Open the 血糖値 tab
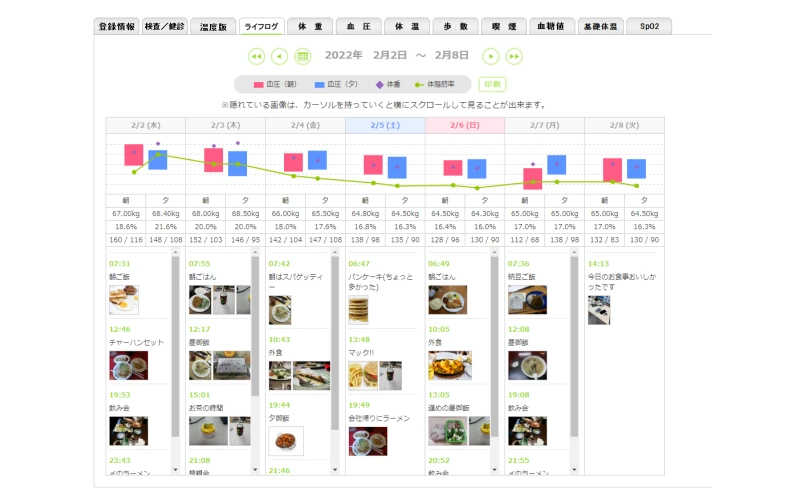 (554, 27)
